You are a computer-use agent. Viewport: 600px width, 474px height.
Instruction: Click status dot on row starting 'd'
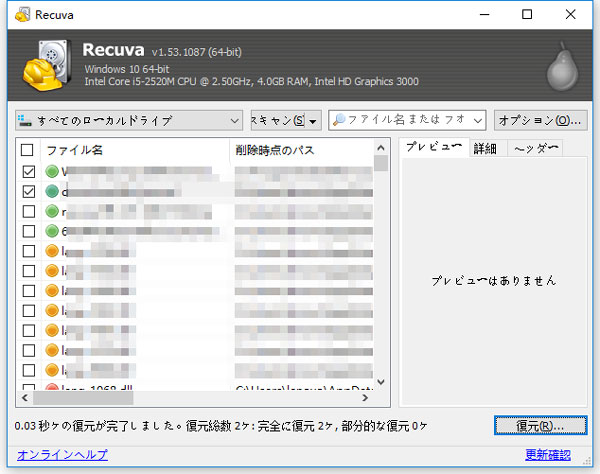[52, 191]
